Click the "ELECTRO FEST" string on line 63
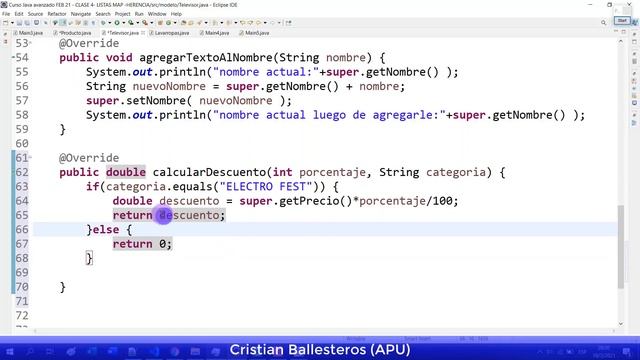Viewport: 640px width, 360px height. 266,187
